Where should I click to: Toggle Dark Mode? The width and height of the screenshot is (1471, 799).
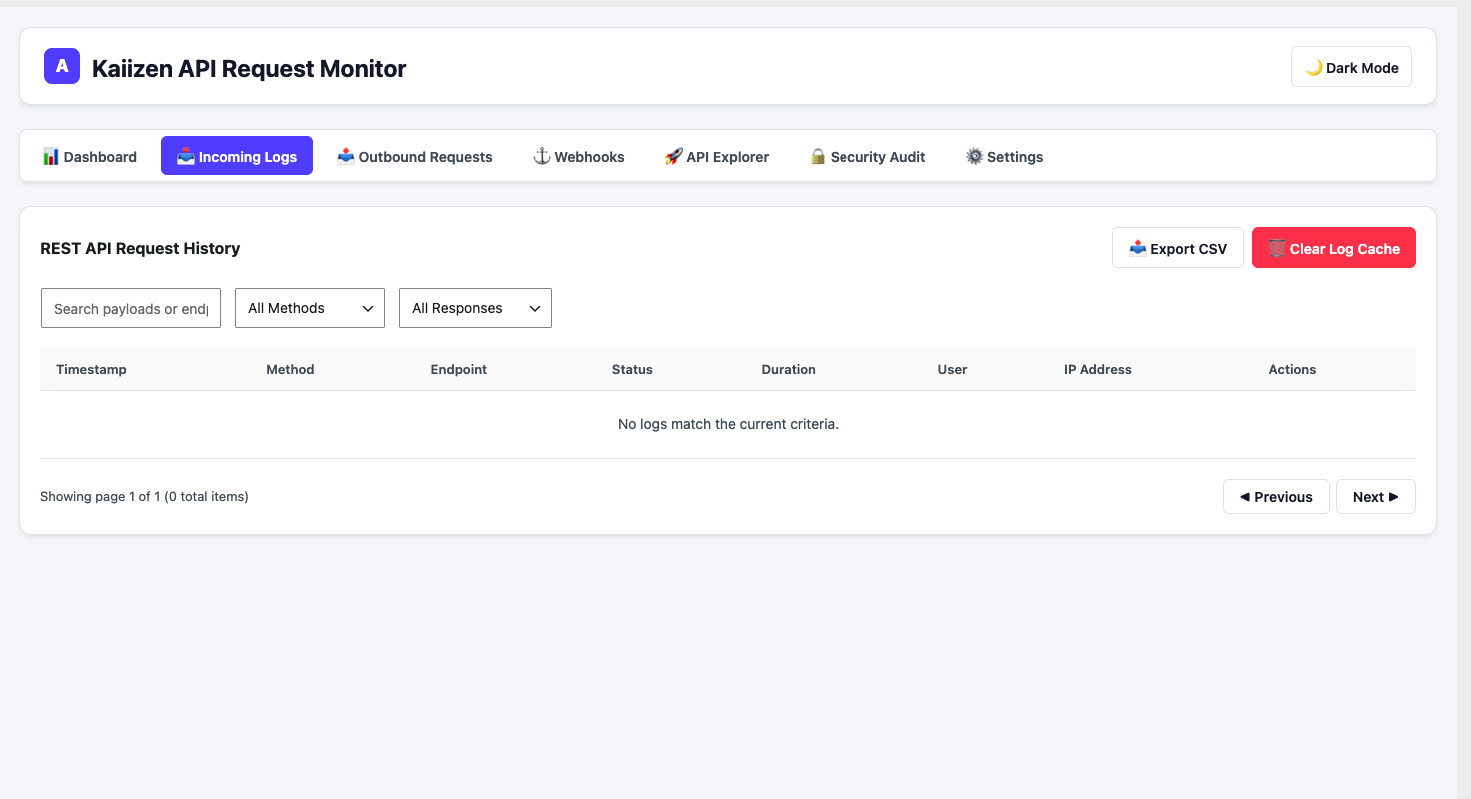coord(1351,67)
